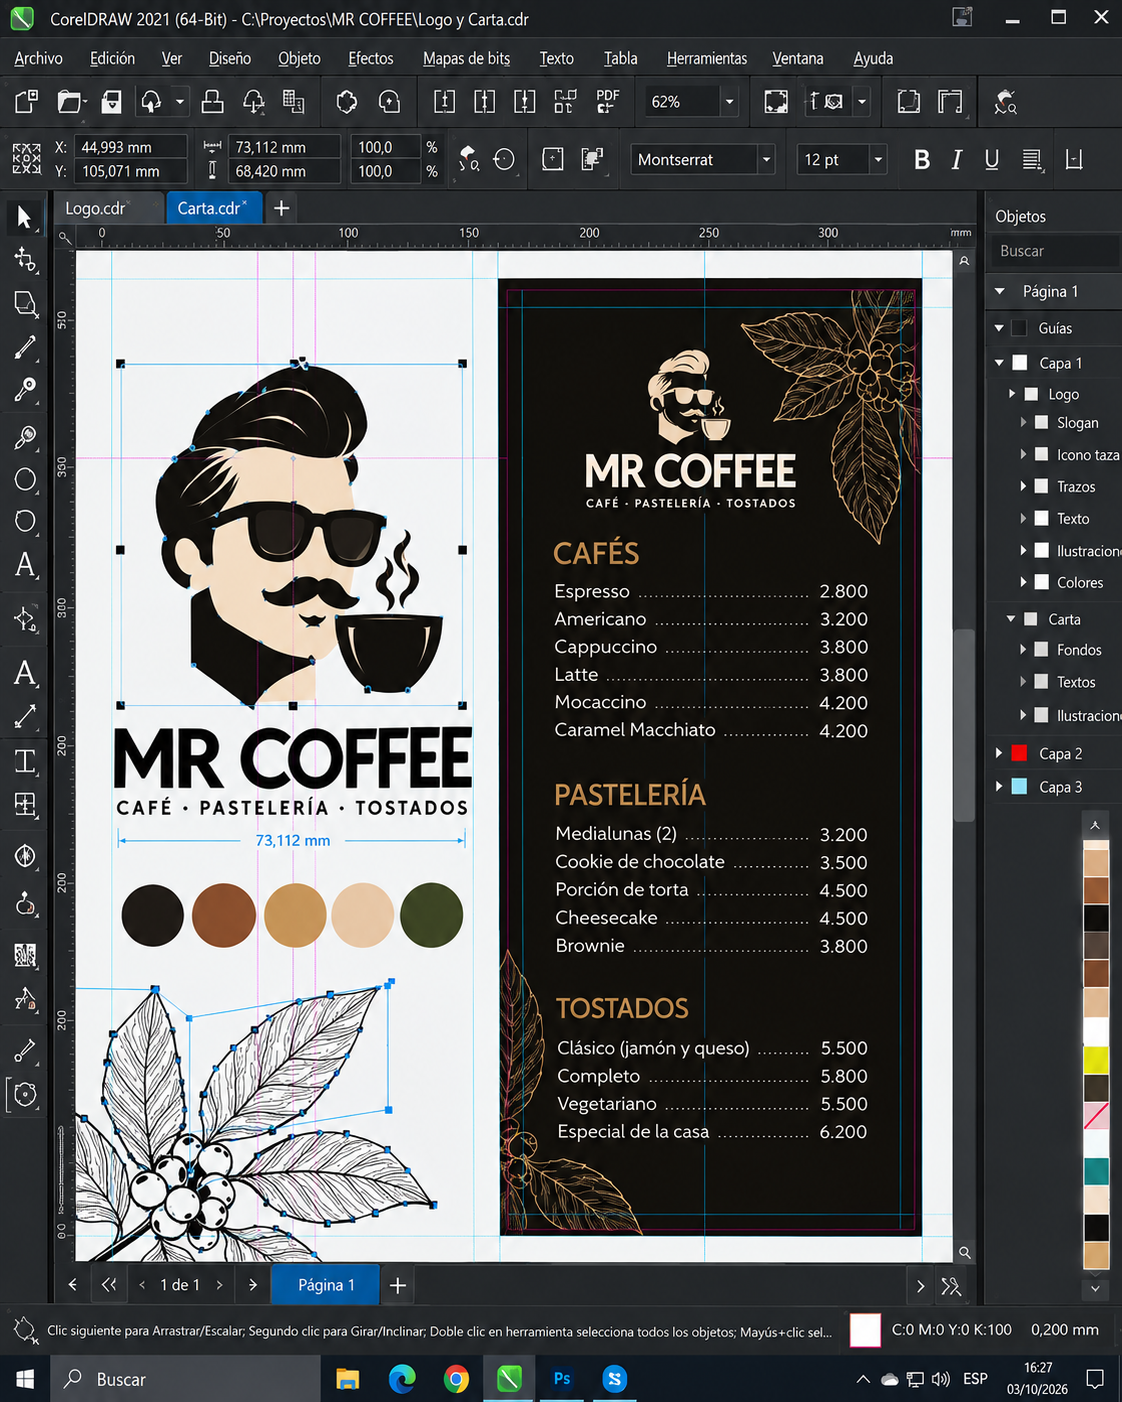Toggle the box beside Icono taza
Image resolution: width=1122 pixels, height=1402 pixels.
coord(1041,454)
